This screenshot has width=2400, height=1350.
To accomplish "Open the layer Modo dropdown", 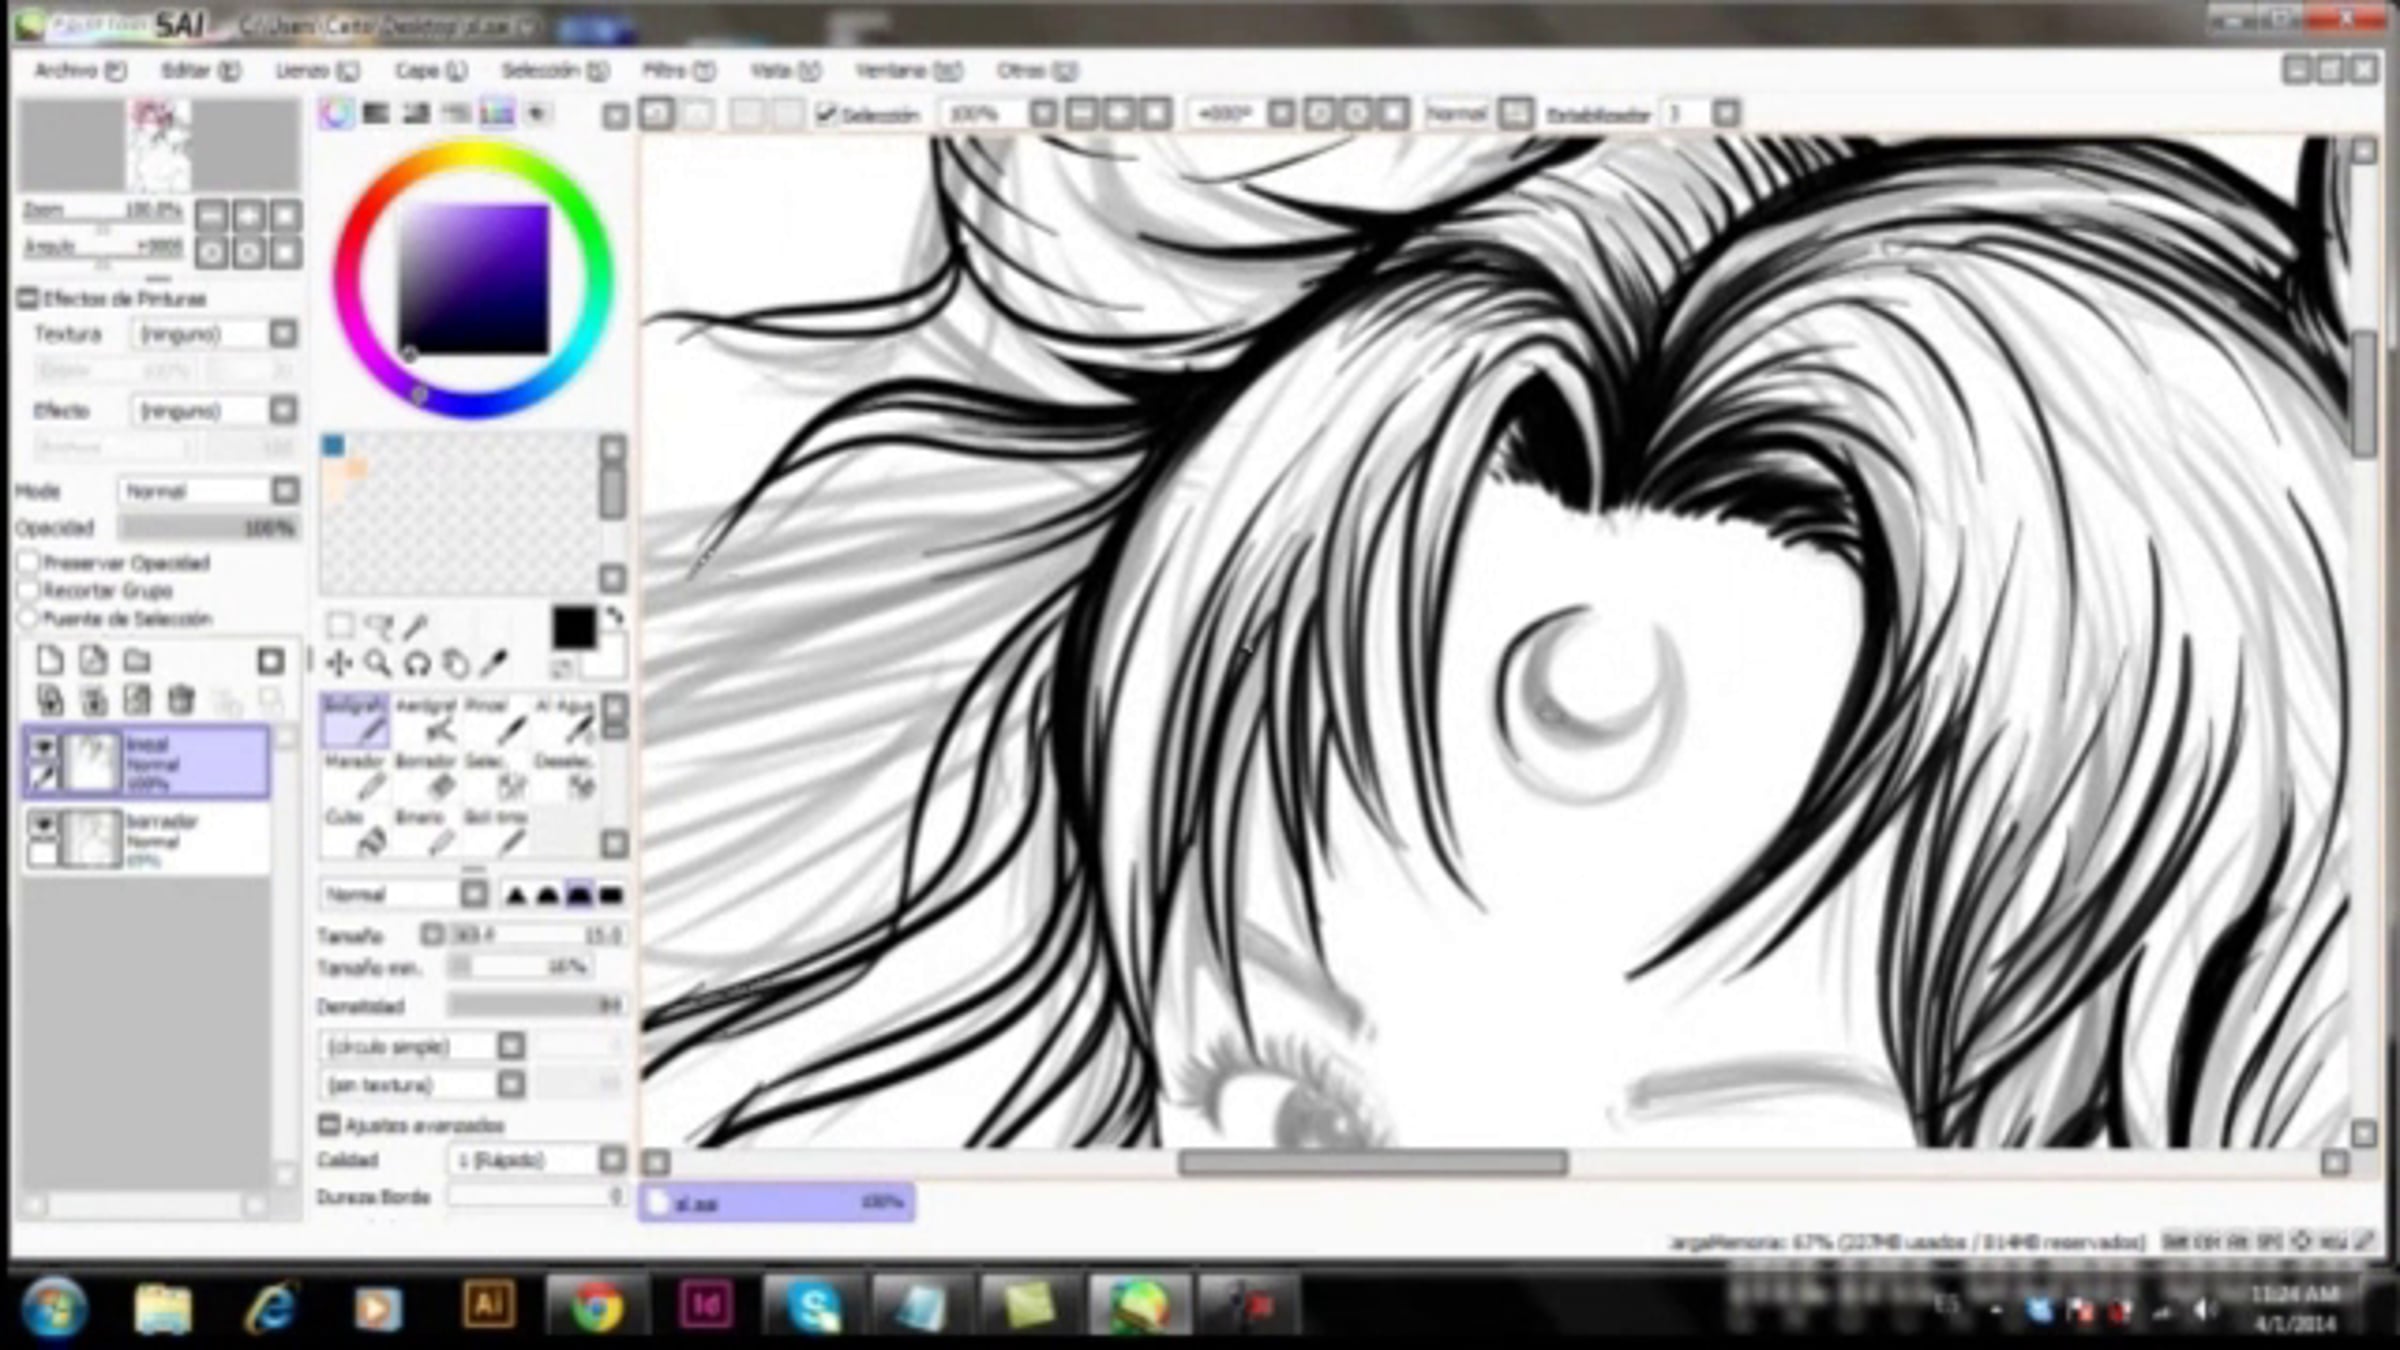I will [285, 490].
